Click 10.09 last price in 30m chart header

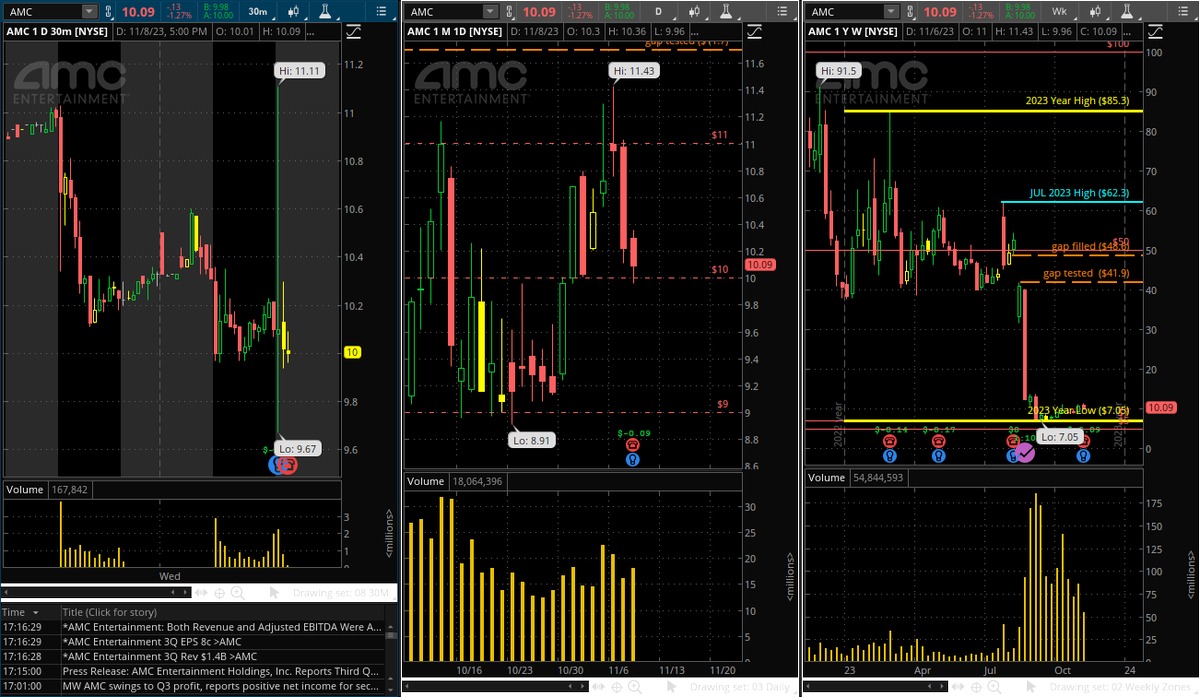coord(138,12)
